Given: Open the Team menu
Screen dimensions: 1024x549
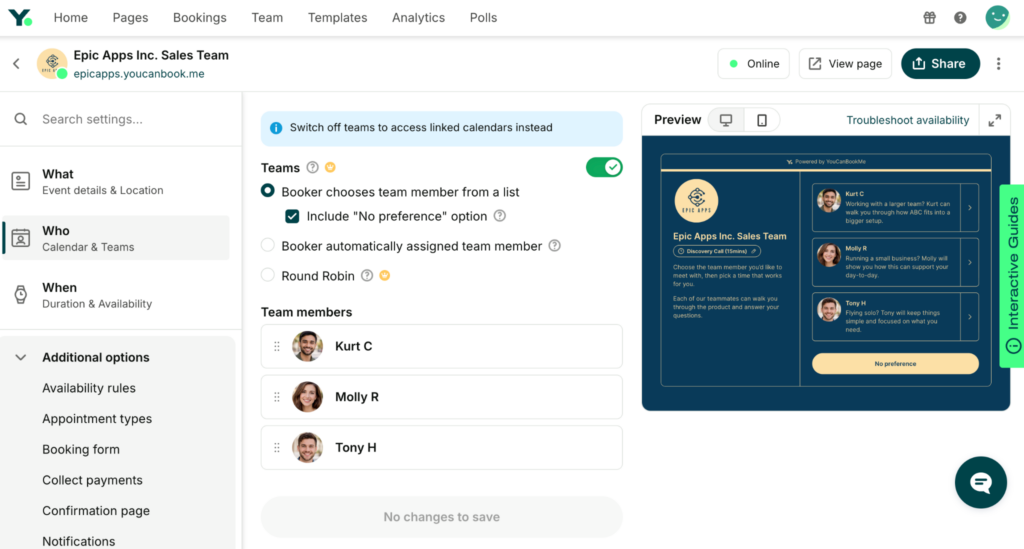Looking at the screenshot, I should [x=267, y=18].
